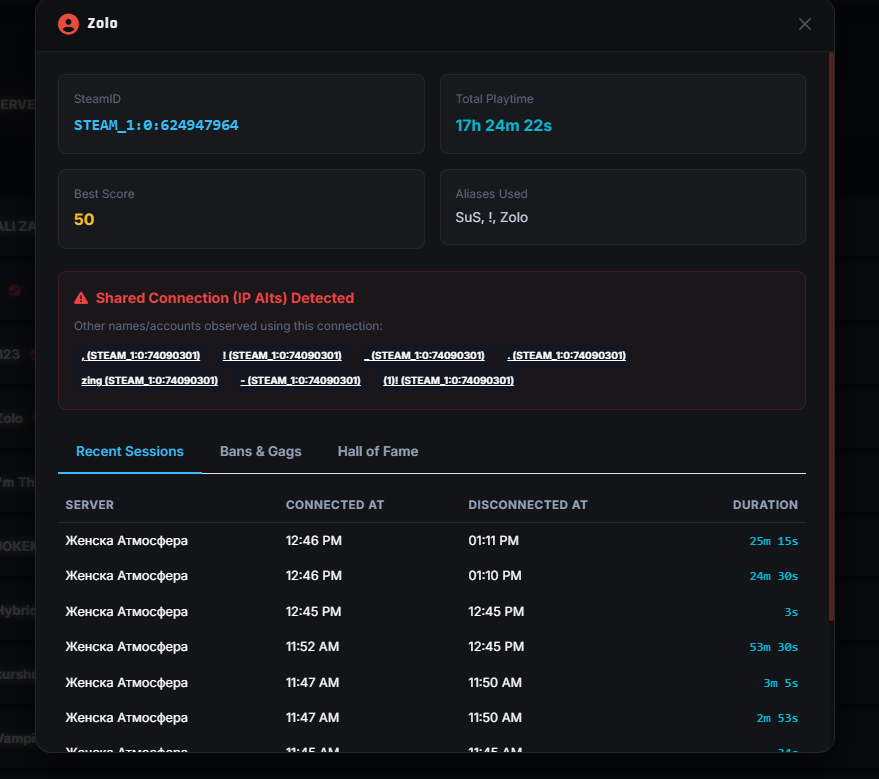This screenshot has height=779, width=879.
Task: Open the Hall of Fame tab
Action: point(378,451)
